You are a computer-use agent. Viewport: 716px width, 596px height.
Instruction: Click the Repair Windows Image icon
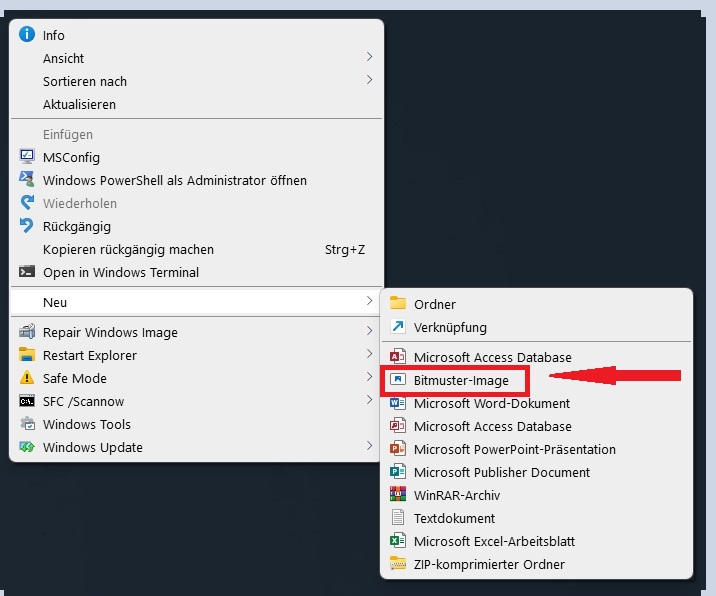pos(27,331)
